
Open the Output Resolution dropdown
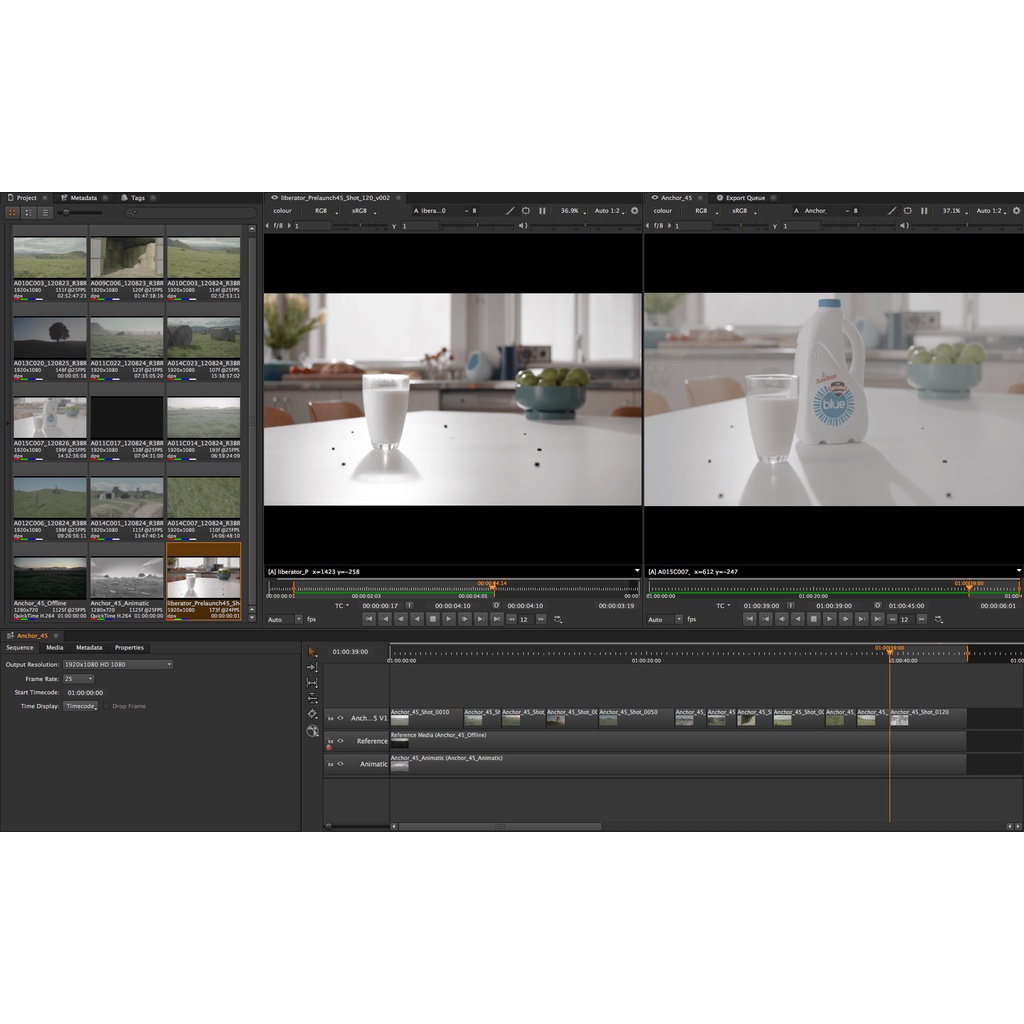[x=118, y=664]
